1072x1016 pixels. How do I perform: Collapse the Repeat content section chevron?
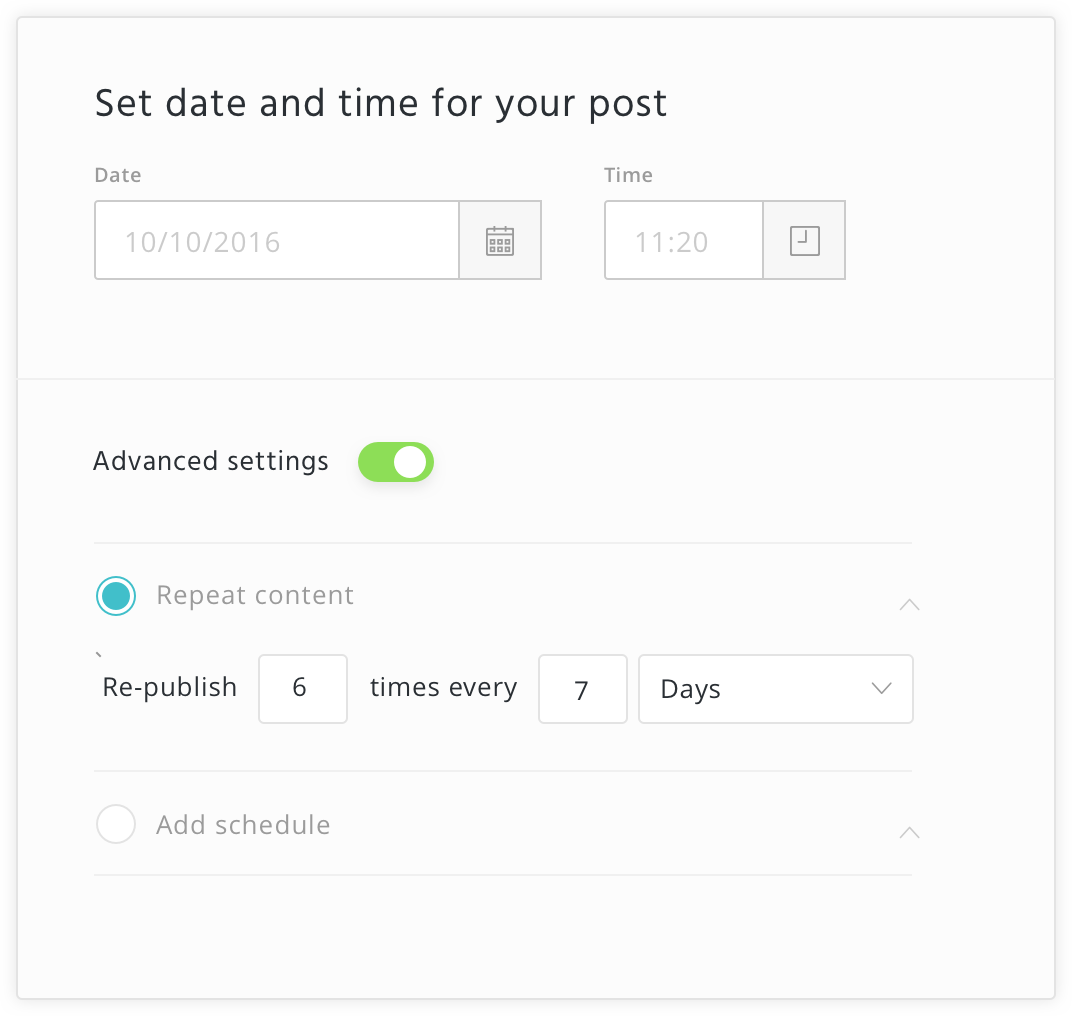[x=908, y=604]
